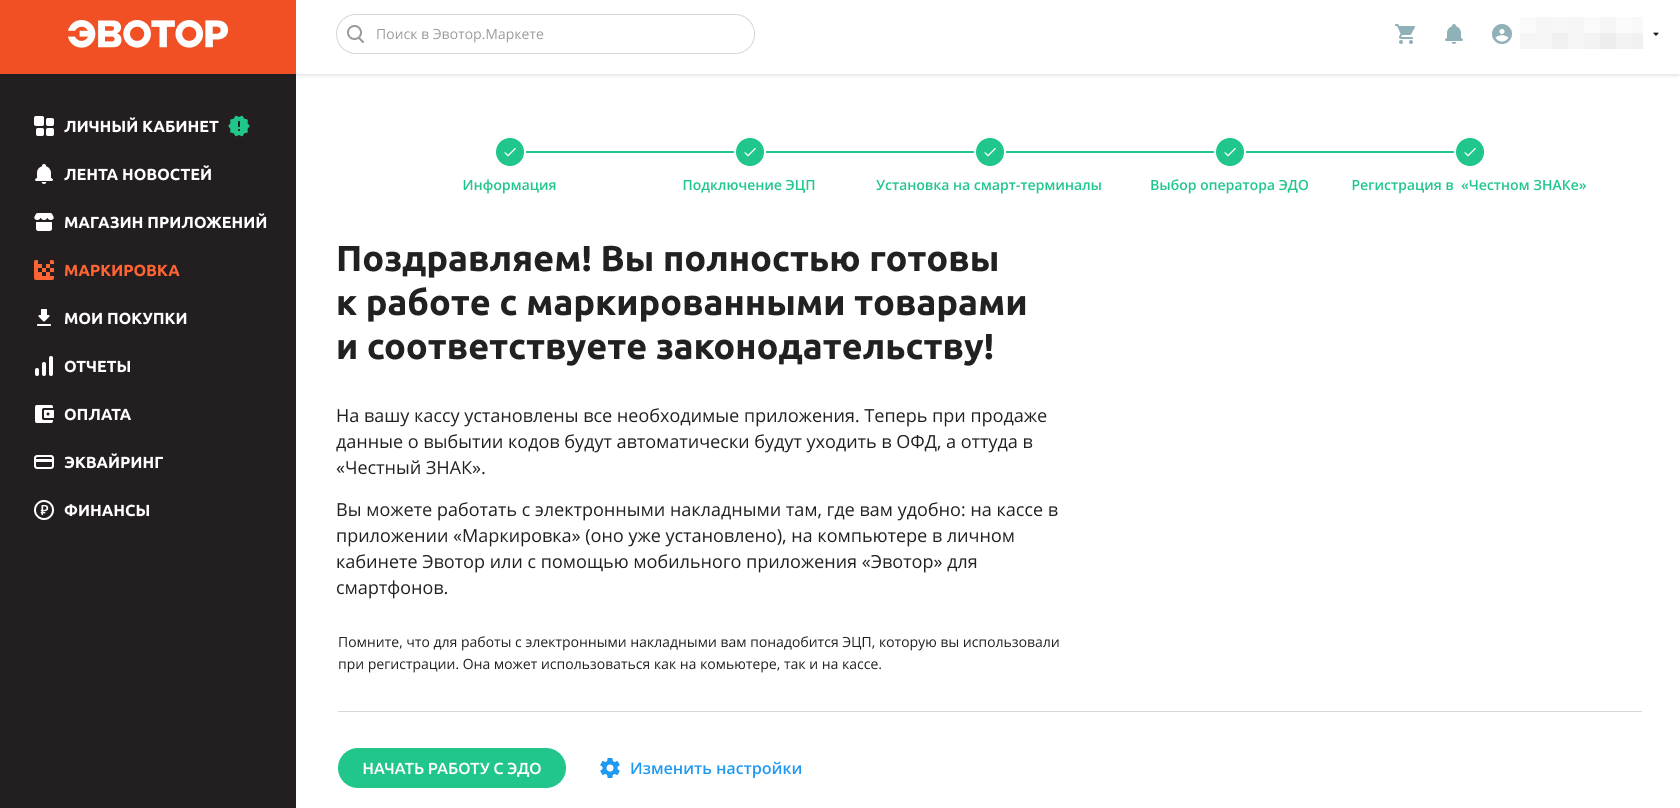The width and height of the screenshot is (1680, 808).
Task: Click the Подключение ЭЦП step checkmark circle
Action: tap(750, 152)
